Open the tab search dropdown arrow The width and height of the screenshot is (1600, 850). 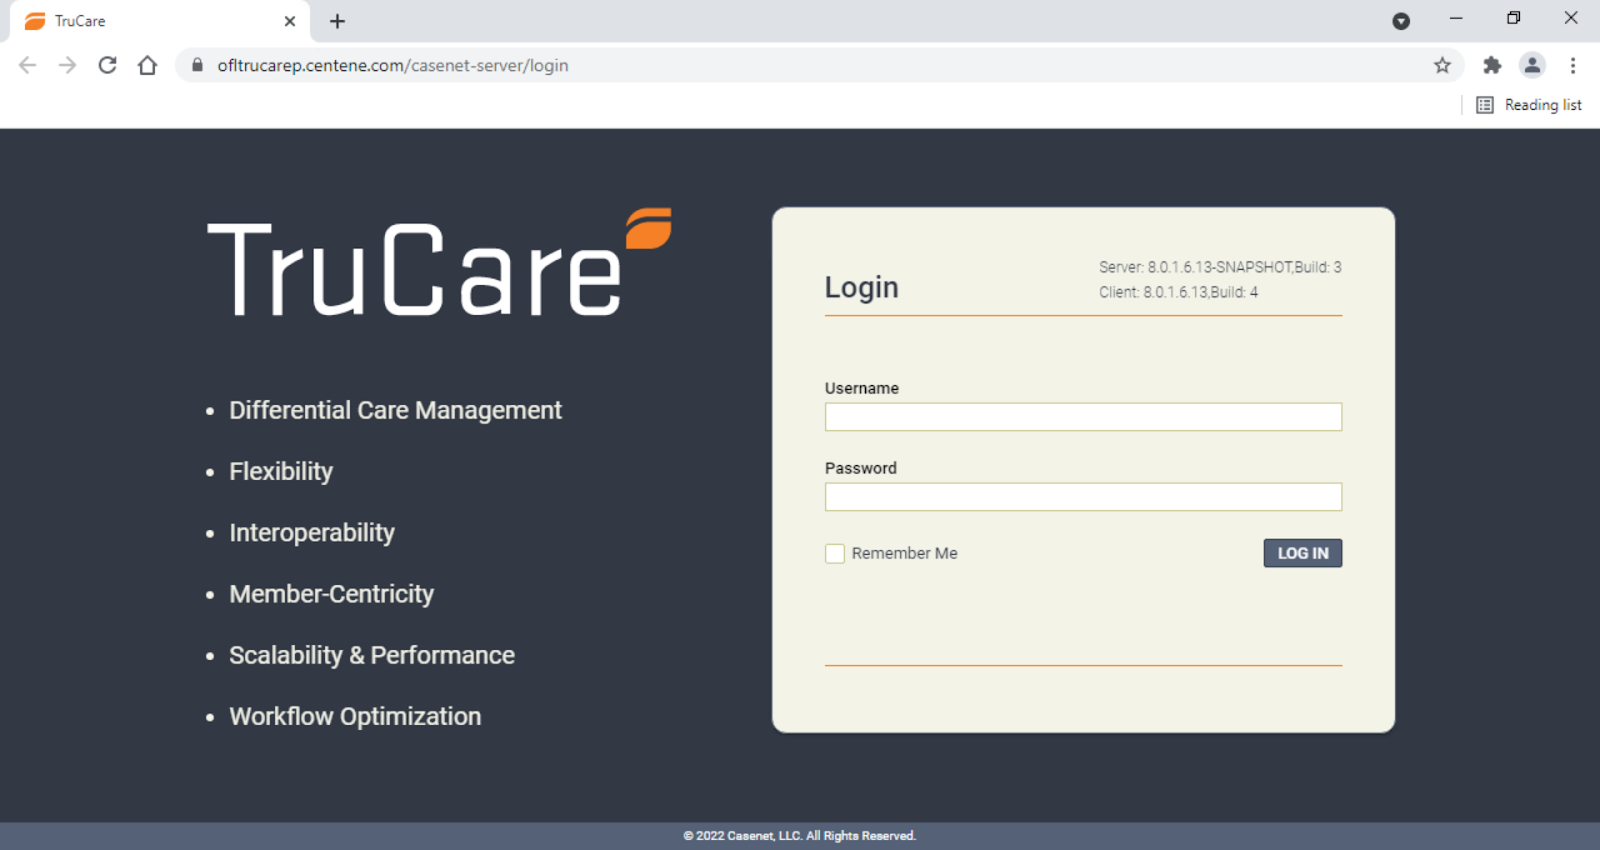tap(1401, 21)
